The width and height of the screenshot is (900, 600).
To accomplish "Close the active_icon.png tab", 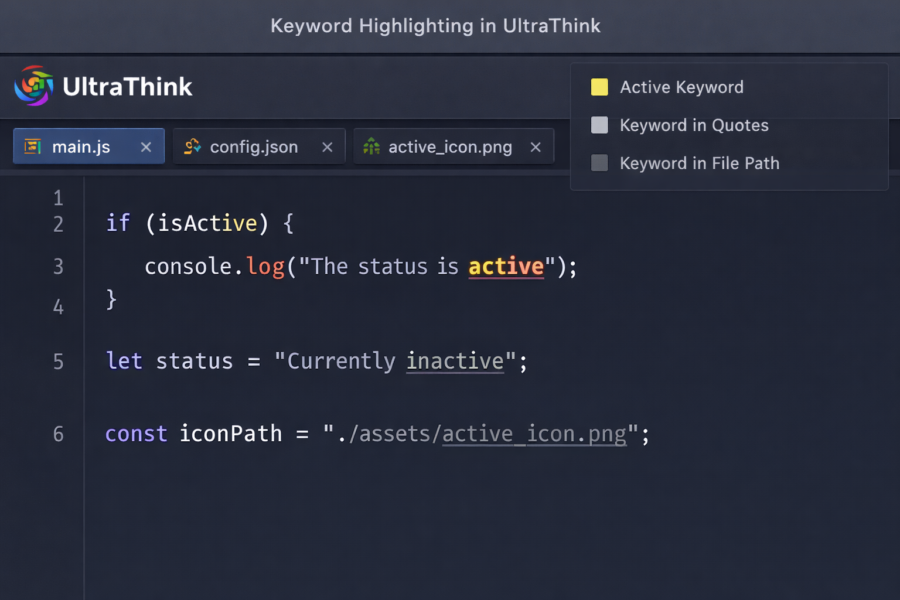I will (536, 148).
